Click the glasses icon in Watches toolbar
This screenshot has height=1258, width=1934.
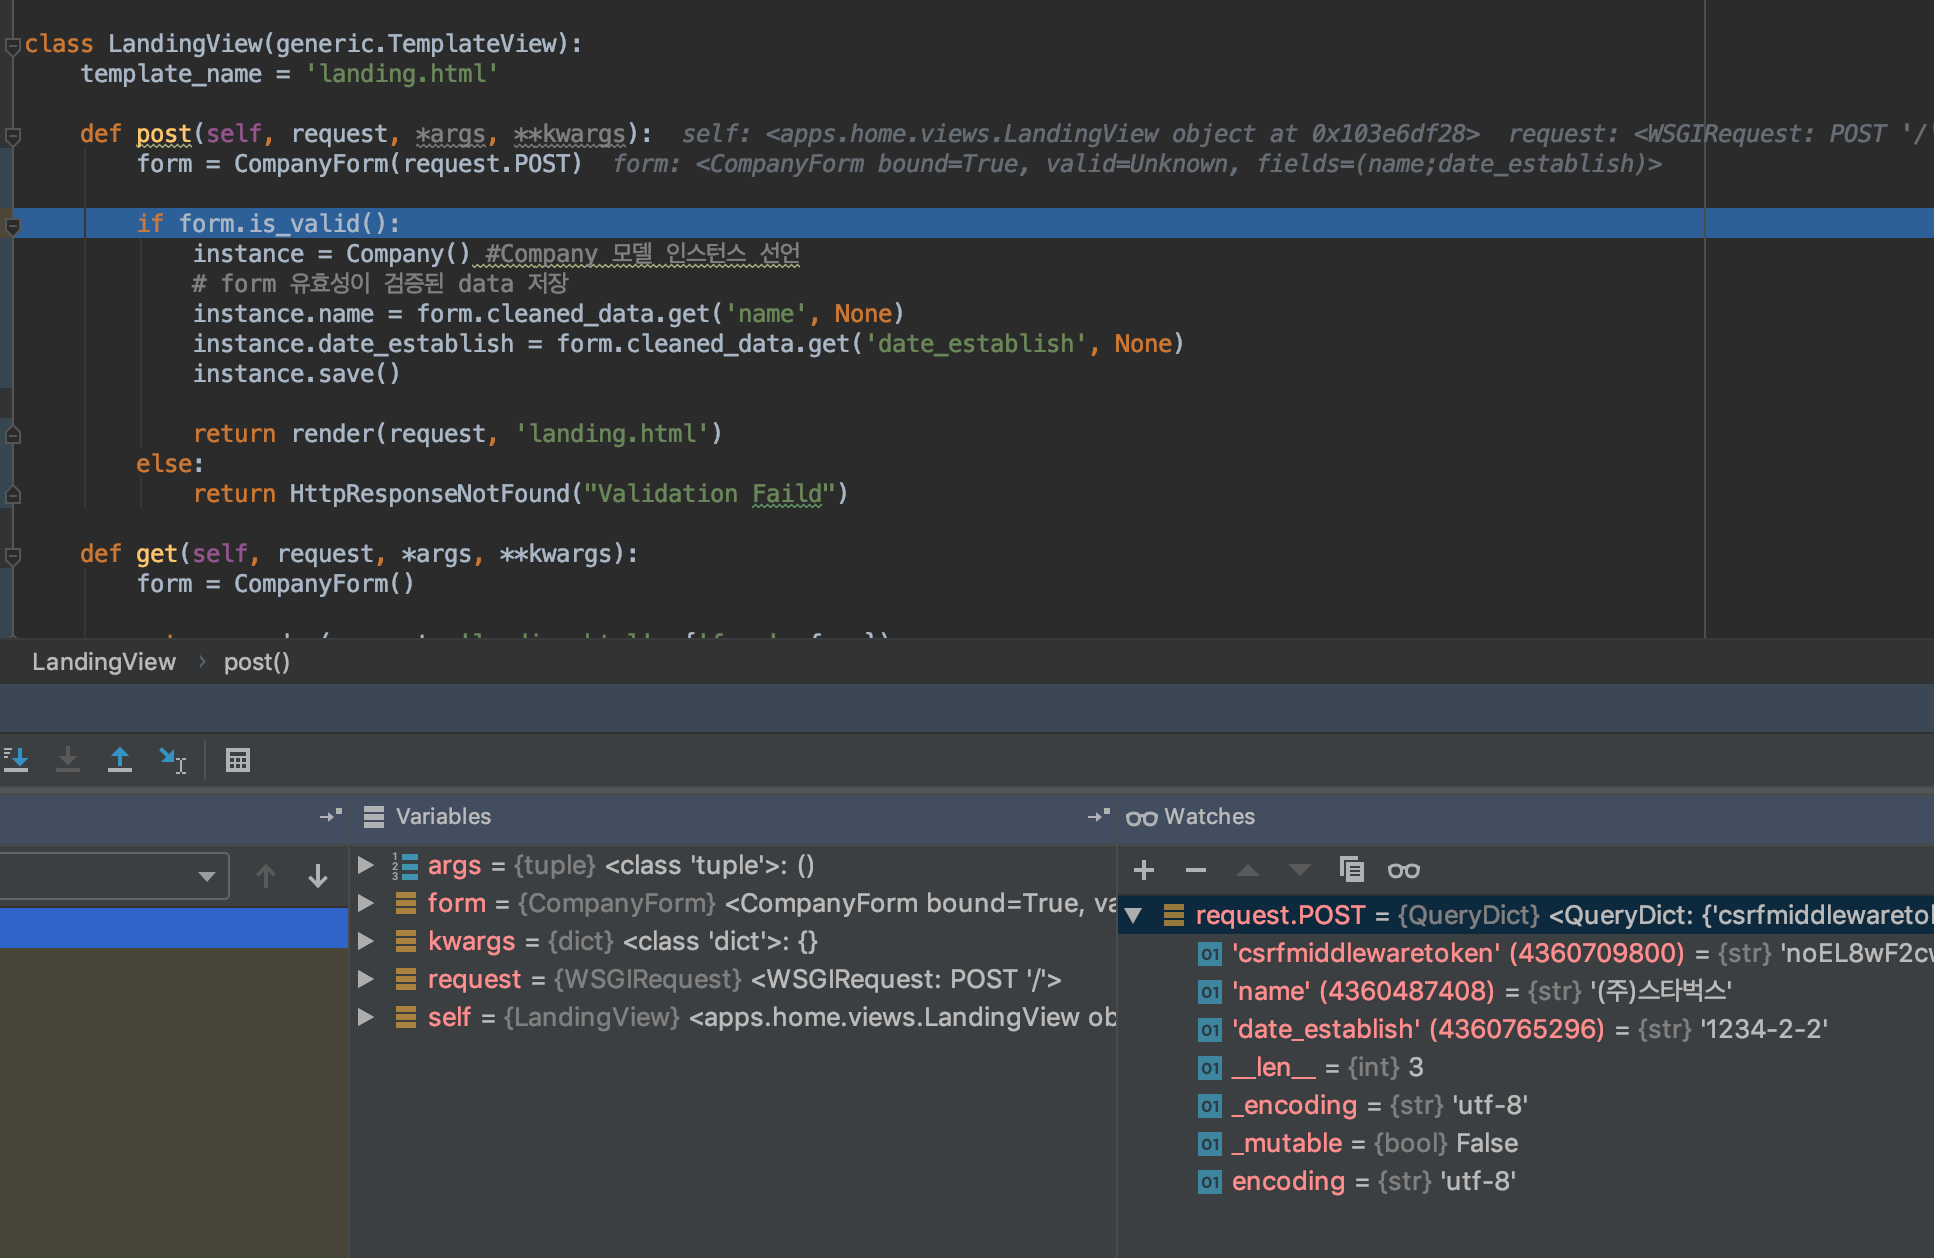(x=1403, y=870)
